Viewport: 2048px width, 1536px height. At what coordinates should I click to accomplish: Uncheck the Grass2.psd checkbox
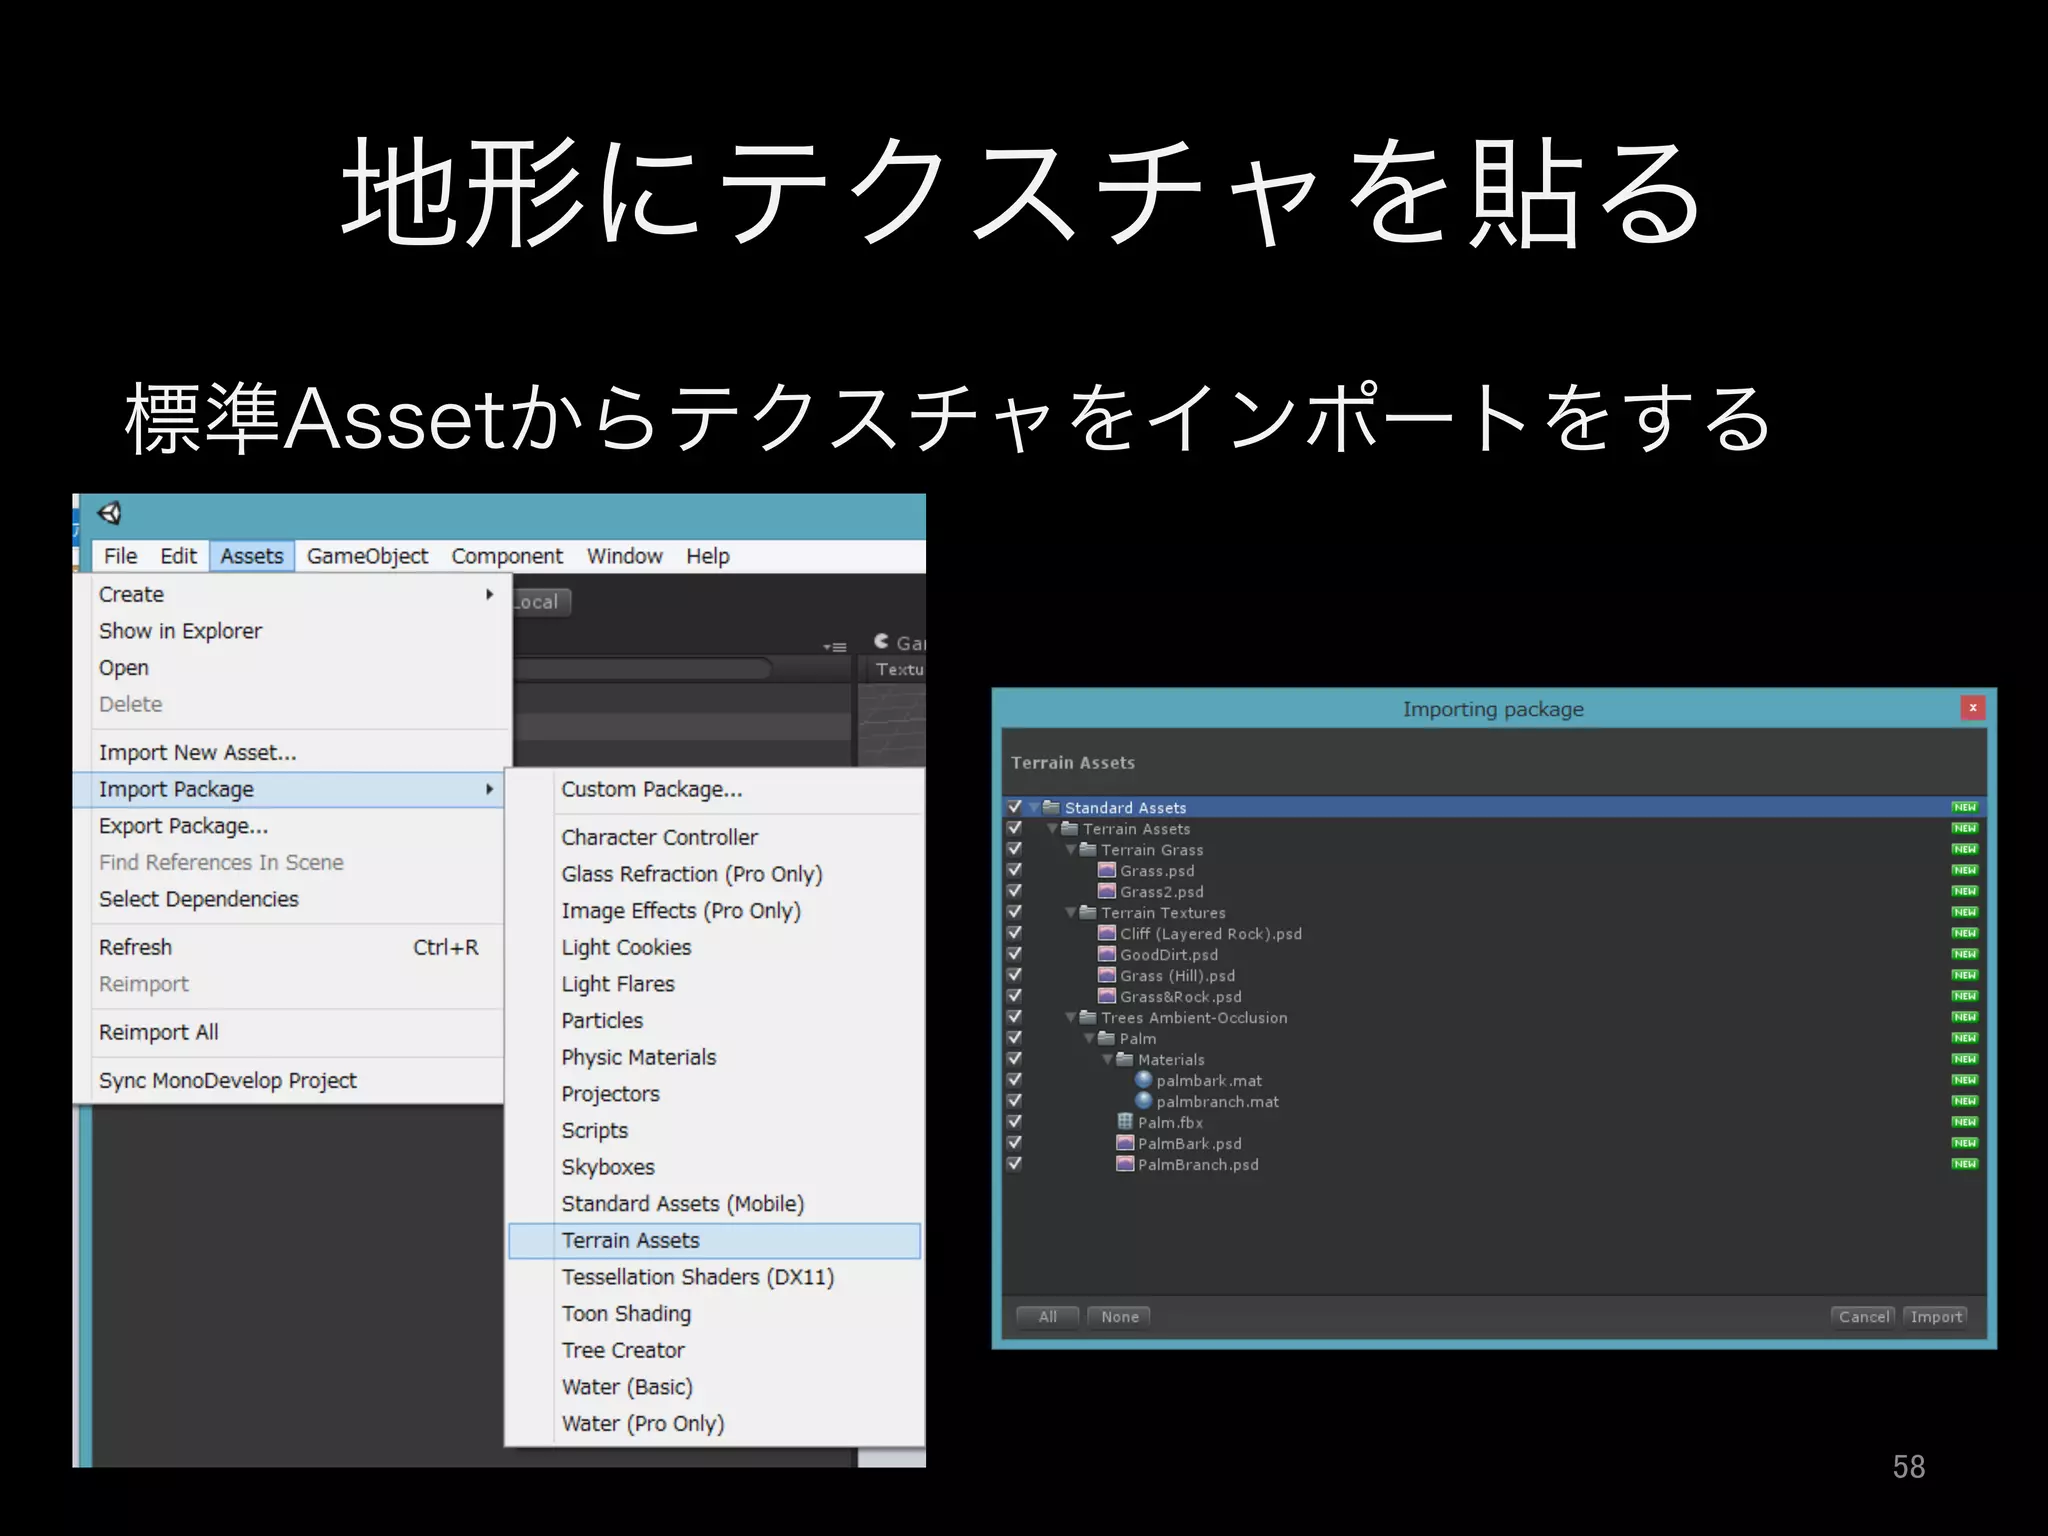click(x=1014, y=891)
